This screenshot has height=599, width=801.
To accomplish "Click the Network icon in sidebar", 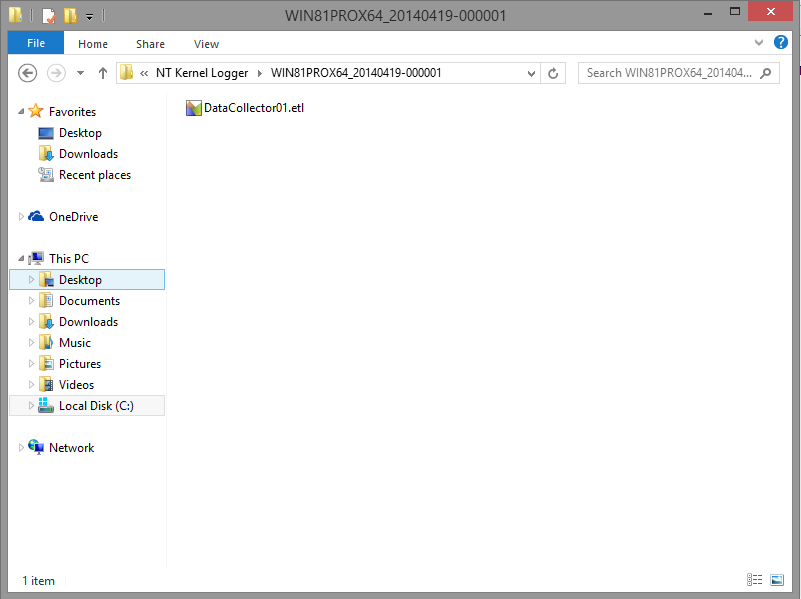I will coord(36,447).
